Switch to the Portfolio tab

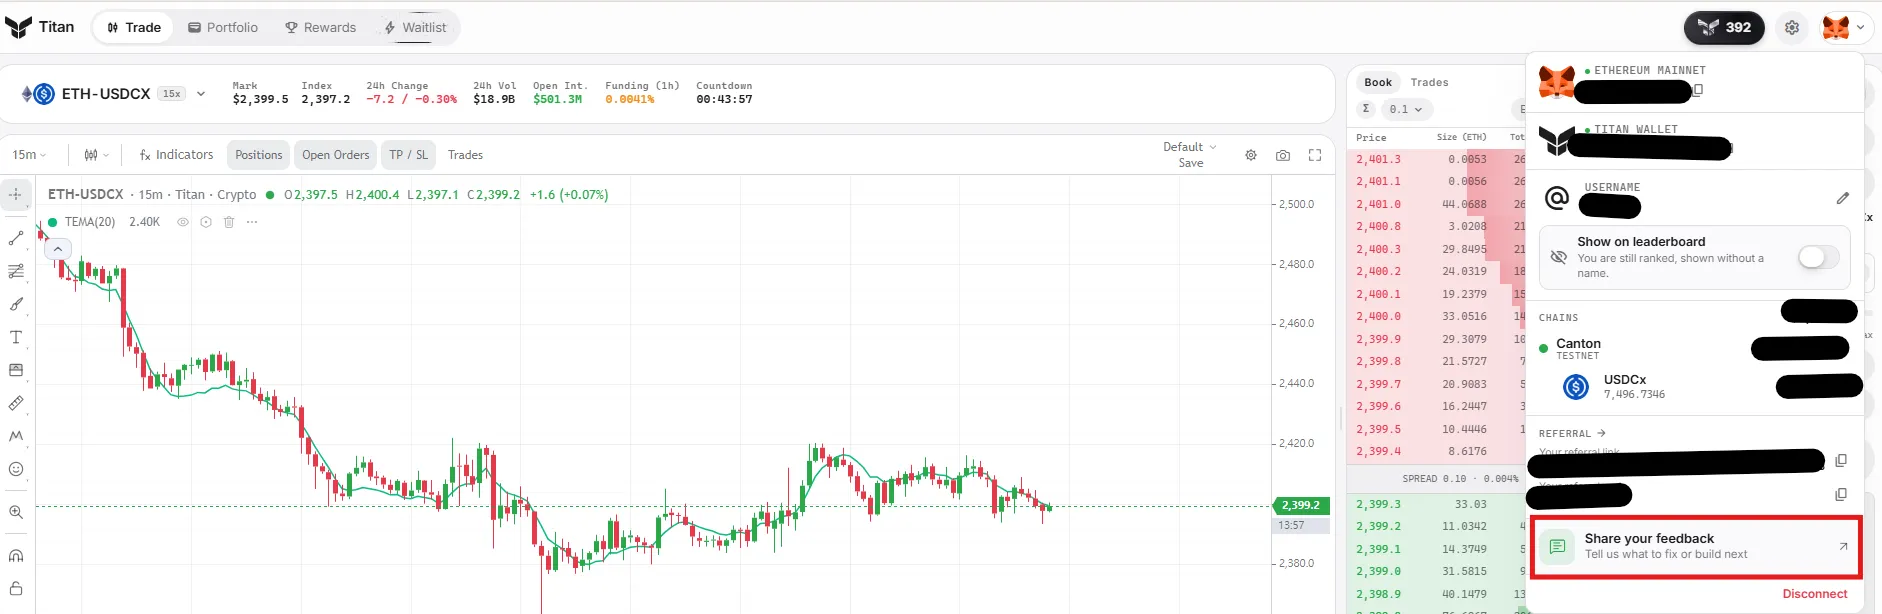[x=223, y=28]
